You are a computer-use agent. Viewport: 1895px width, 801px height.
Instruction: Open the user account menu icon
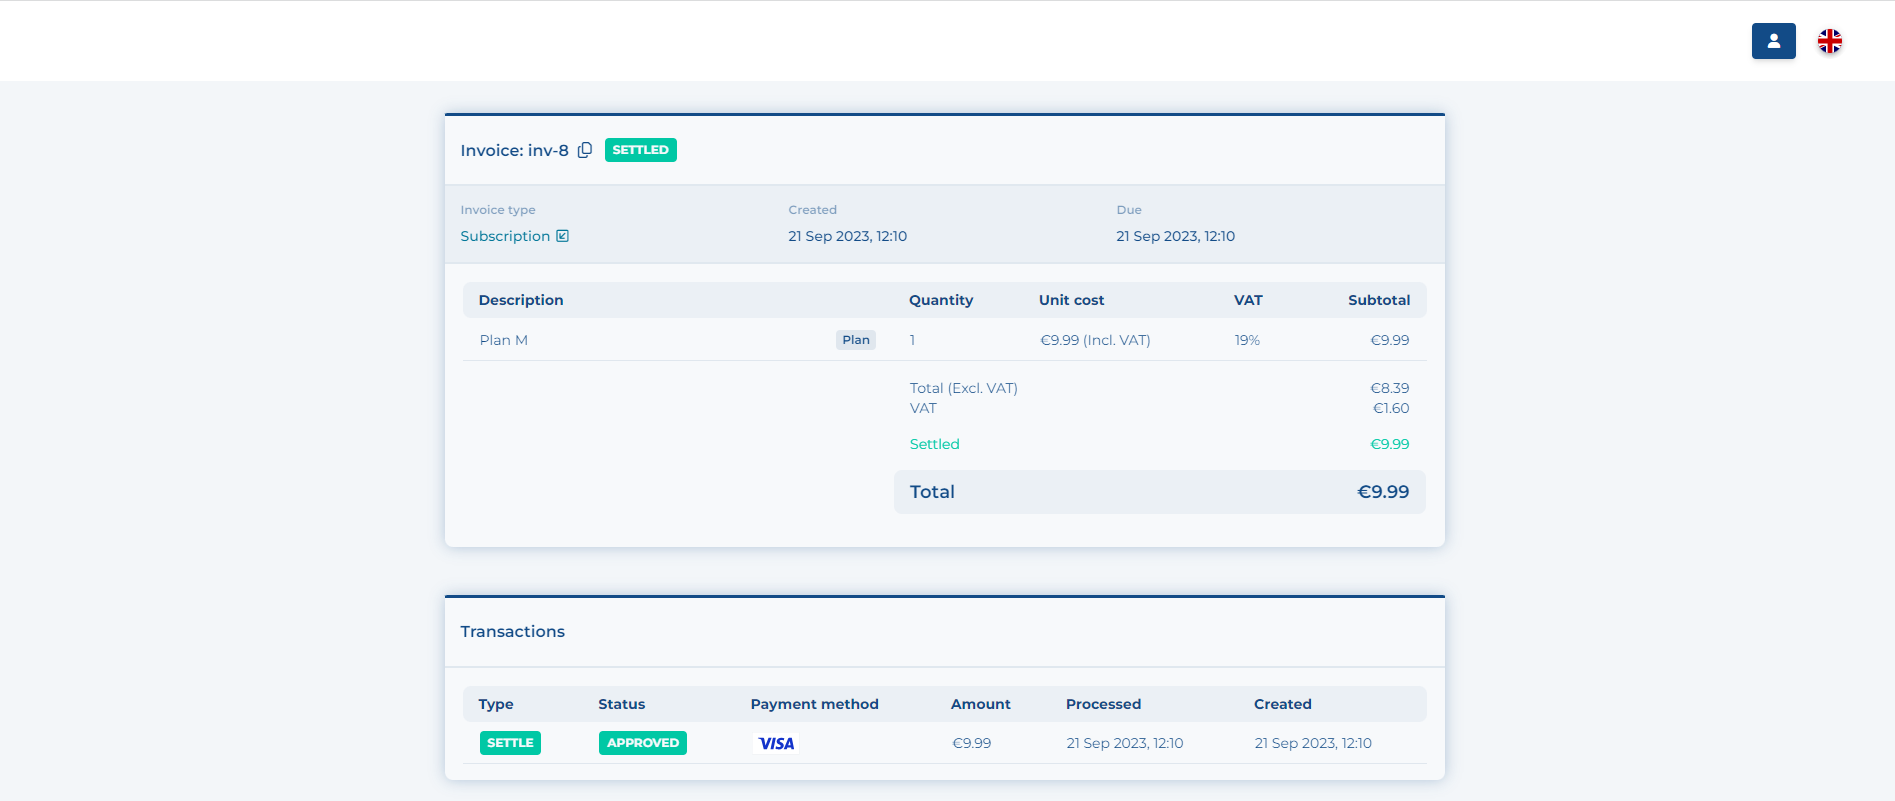tap(1773, 41)
